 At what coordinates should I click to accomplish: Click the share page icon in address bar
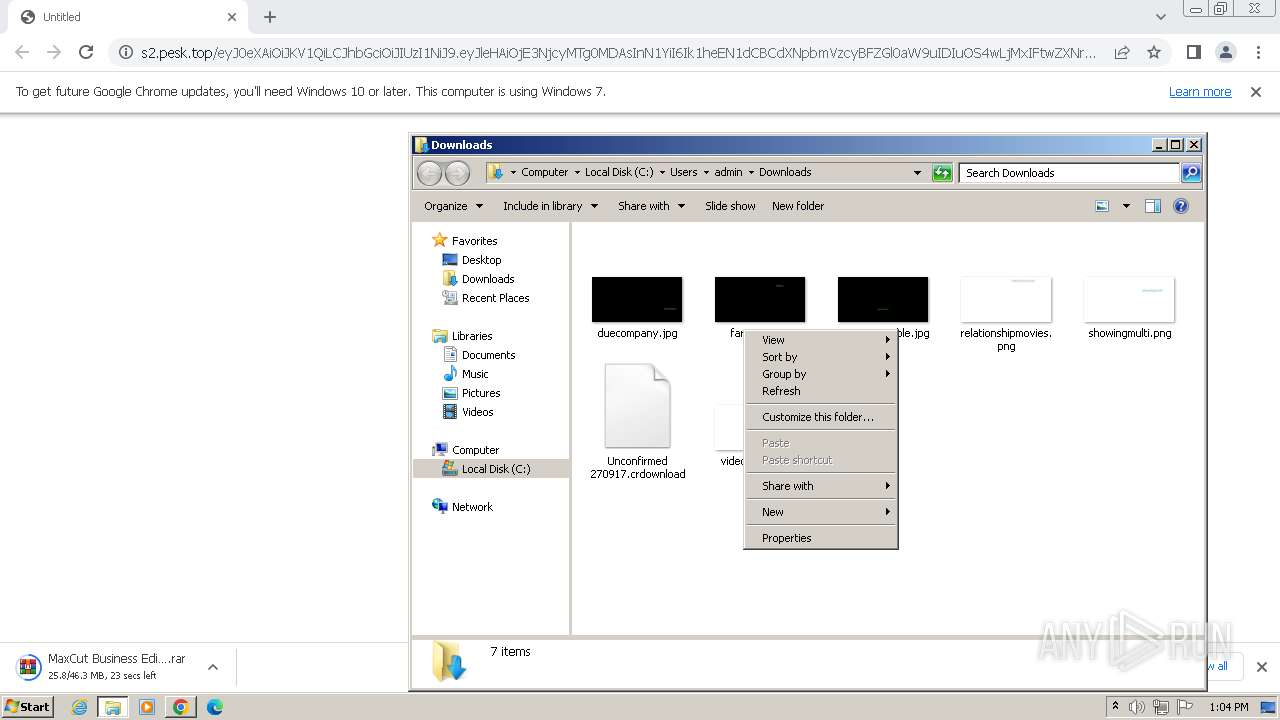point(1122,52)
